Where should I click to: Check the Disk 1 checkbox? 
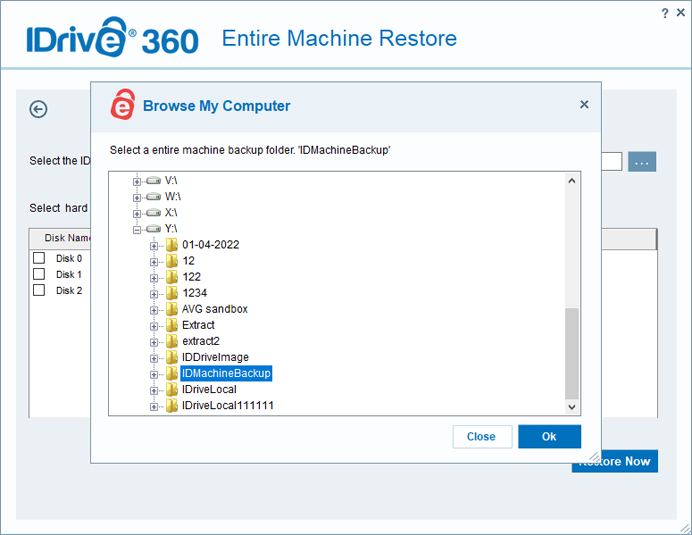(39, 274)
